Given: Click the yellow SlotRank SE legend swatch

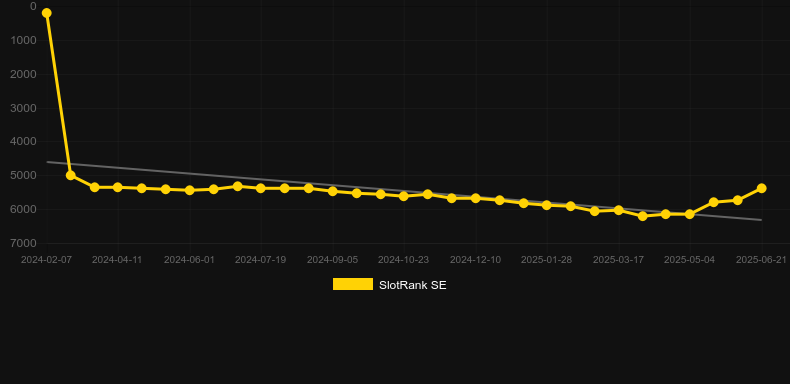Looking at the screenshot, I should tap(353, 284).
